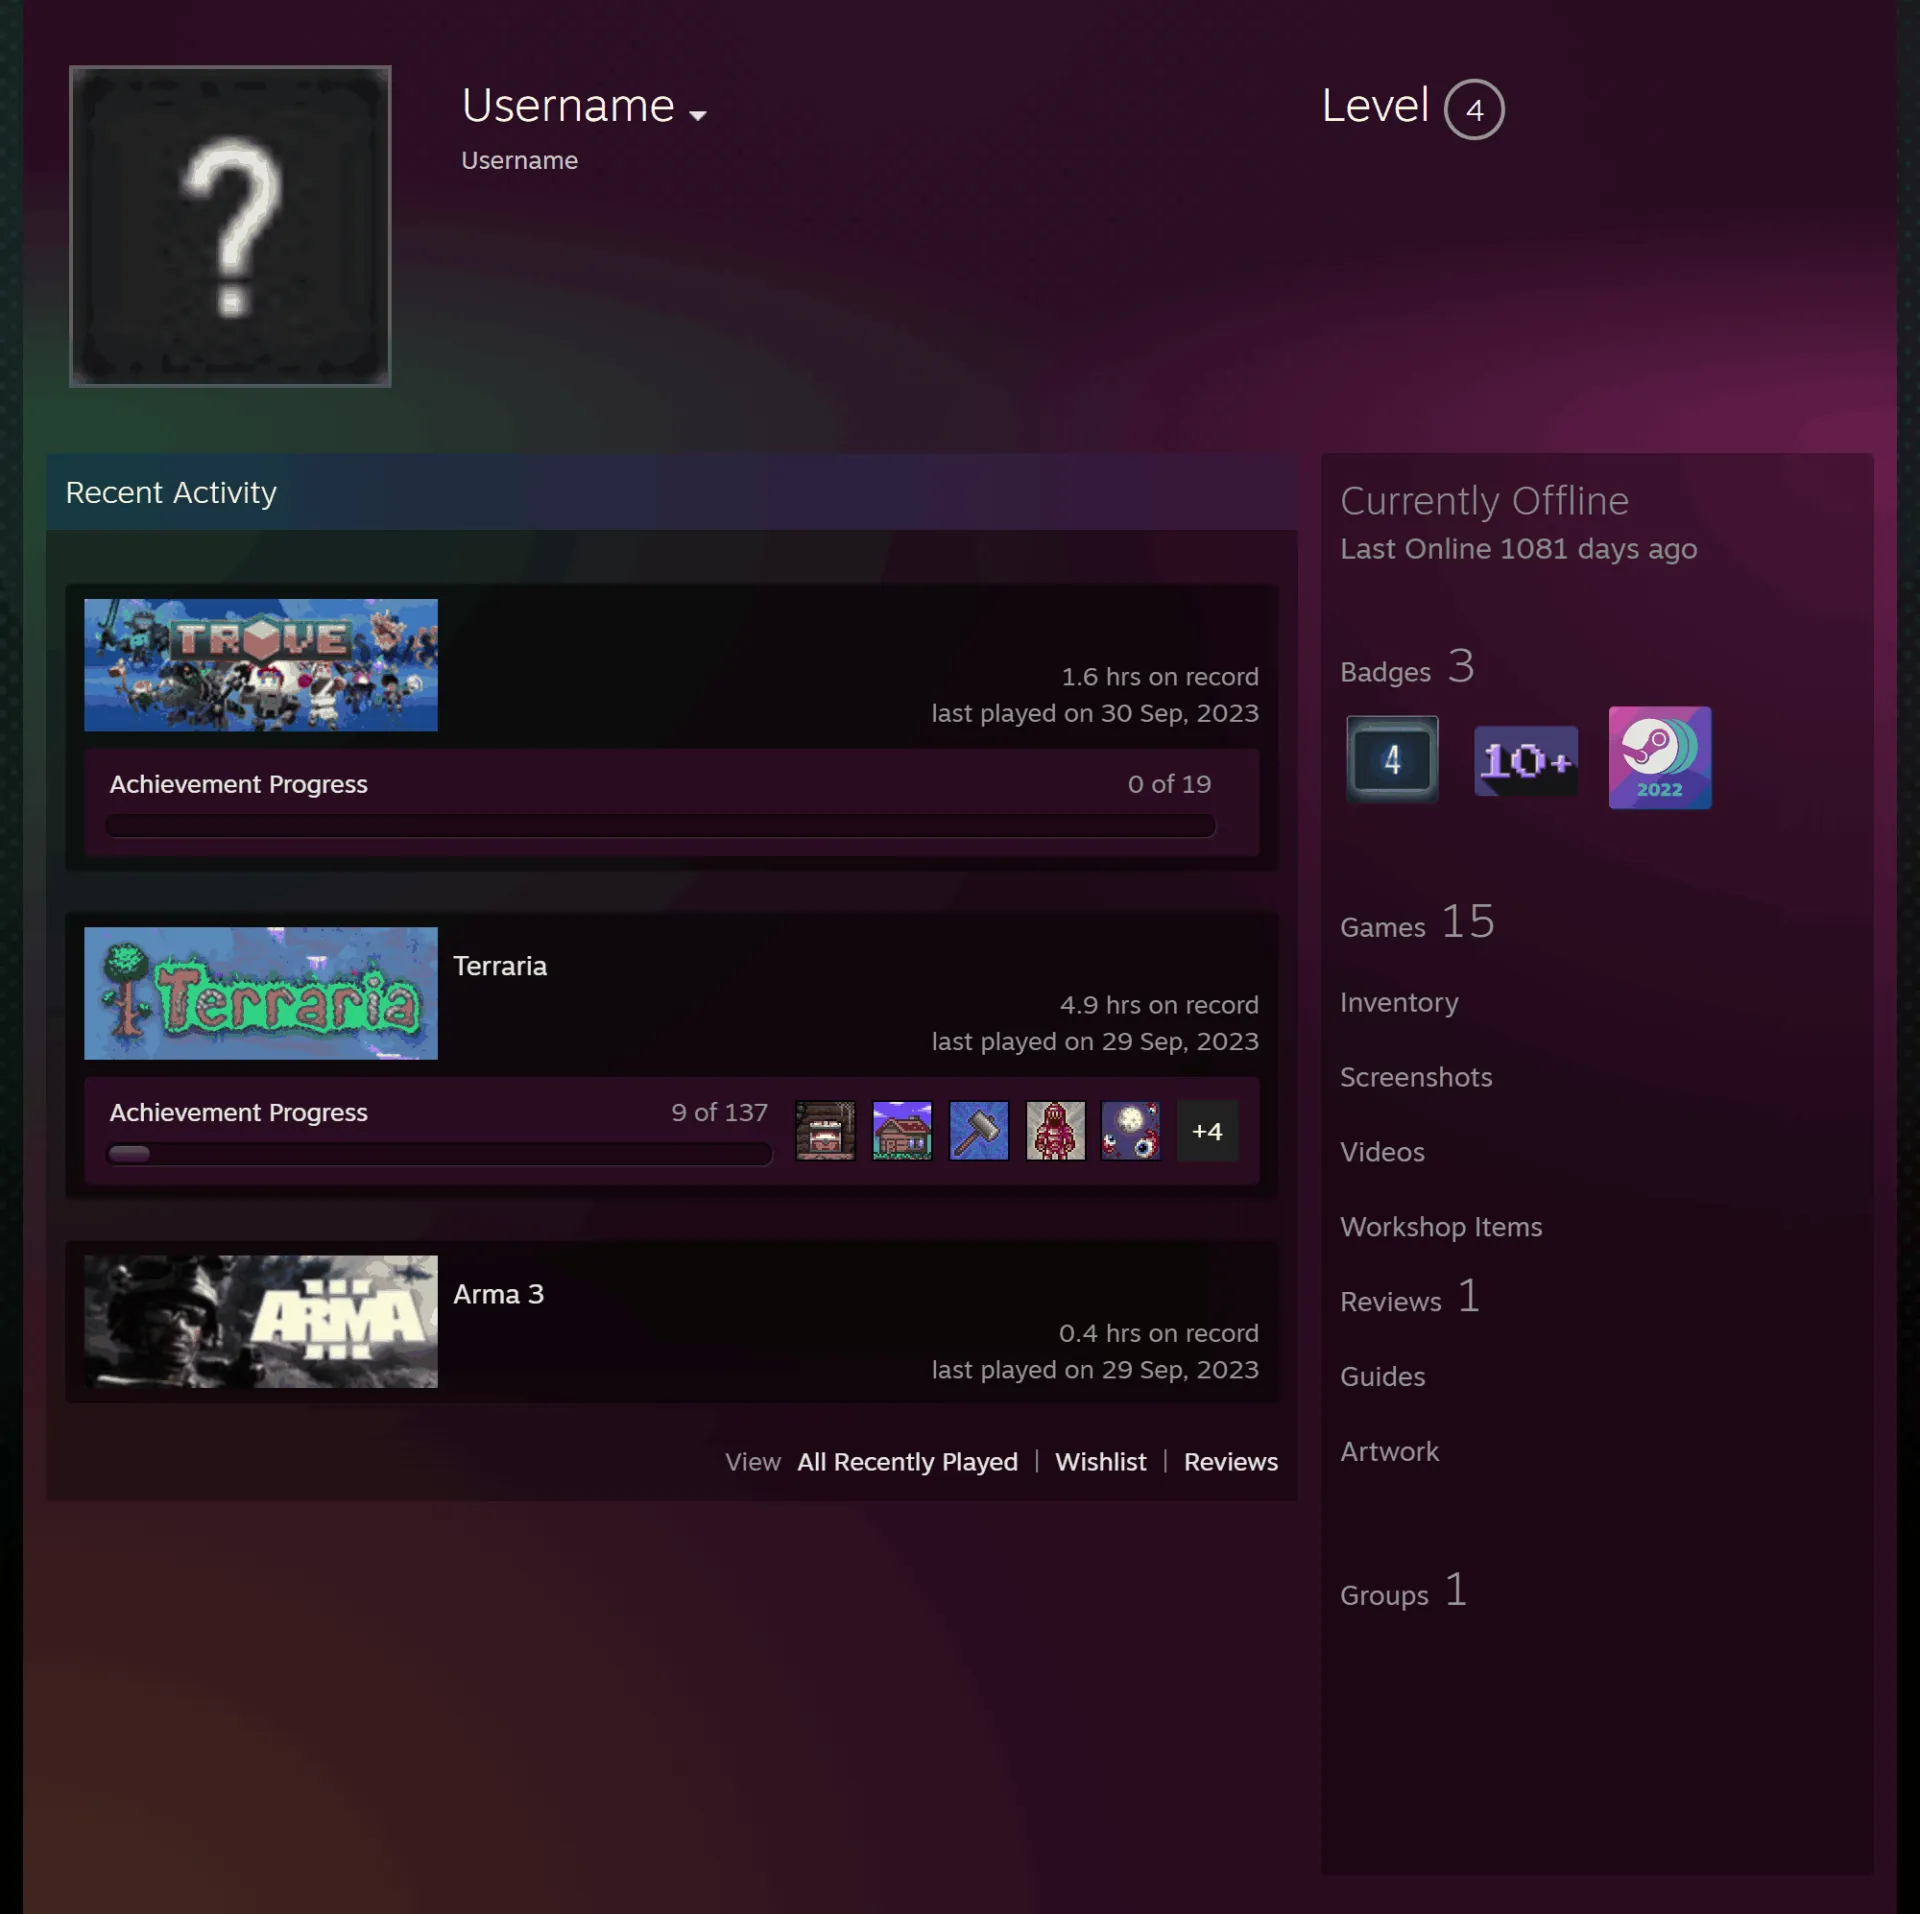Select the Level 4 badge icon
Screen dimensions: 1920x1914
coord(1392,759)
